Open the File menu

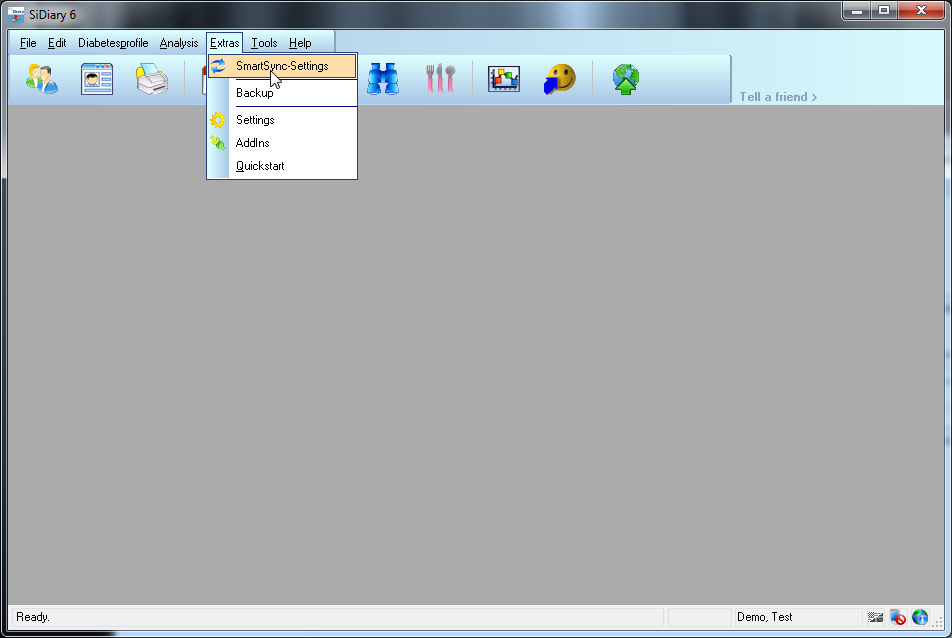[28, 43]
